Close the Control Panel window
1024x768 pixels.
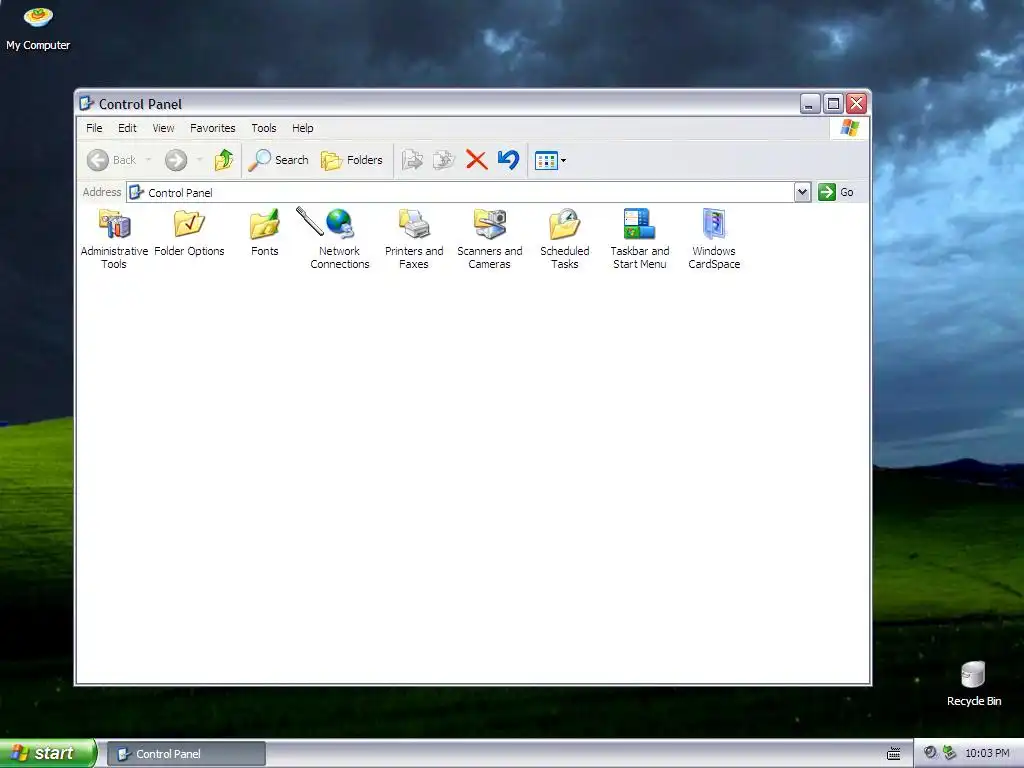point(856,103)
